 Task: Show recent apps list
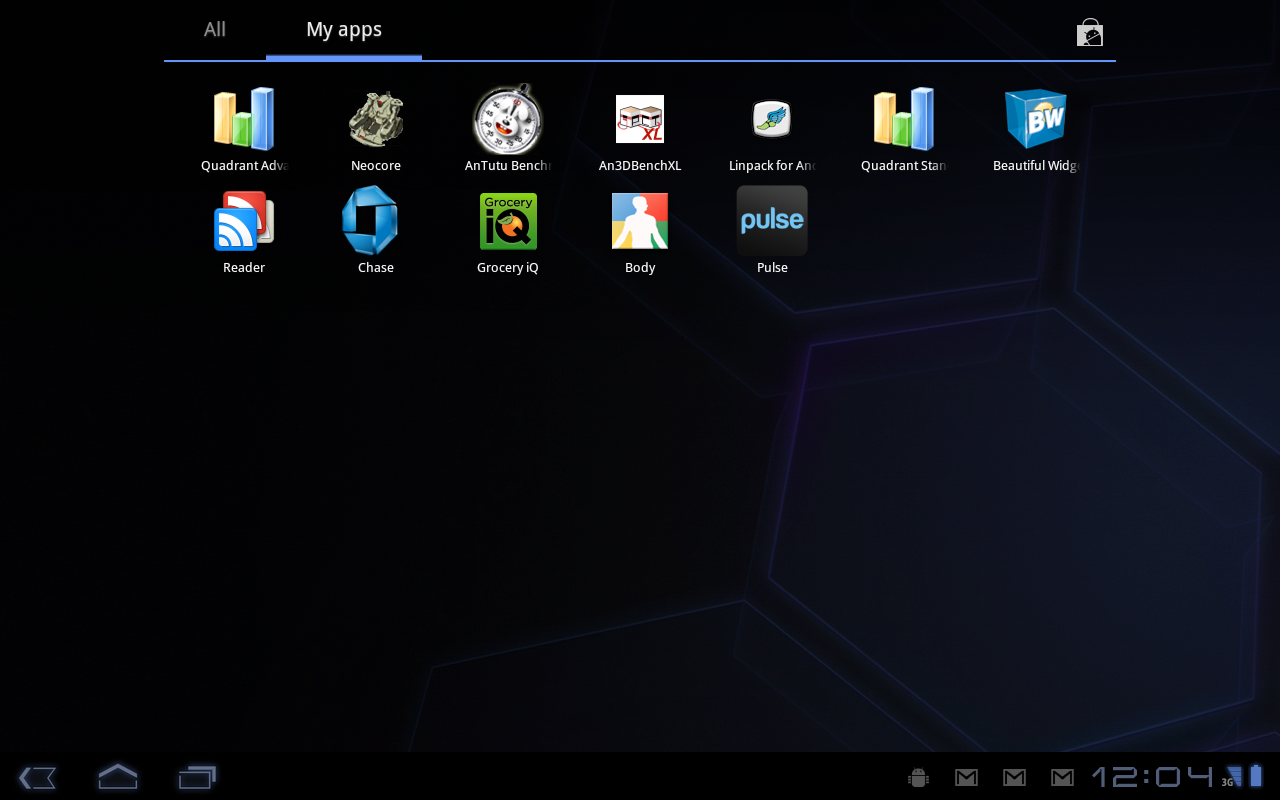click(198, 777)
